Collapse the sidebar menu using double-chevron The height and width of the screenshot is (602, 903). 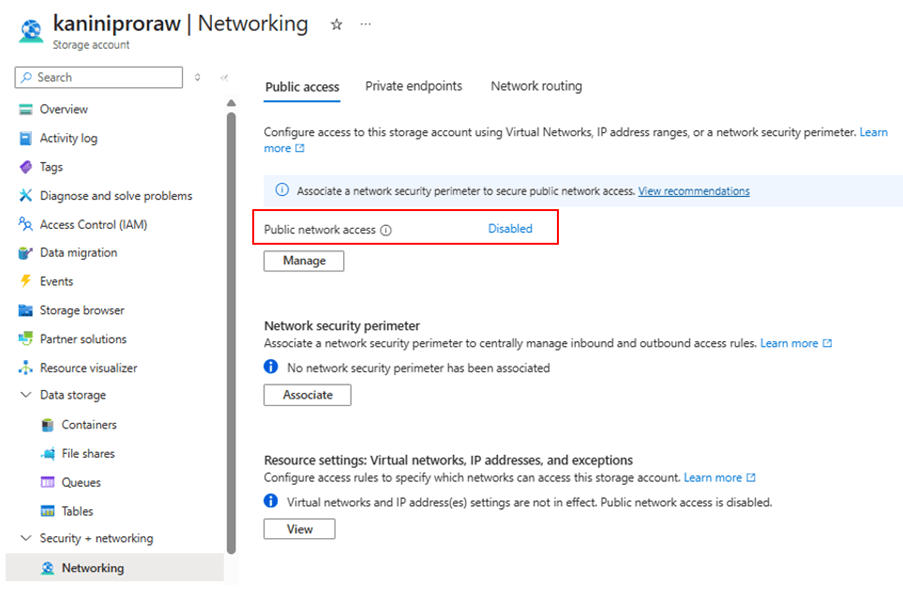tap(224, 78)
